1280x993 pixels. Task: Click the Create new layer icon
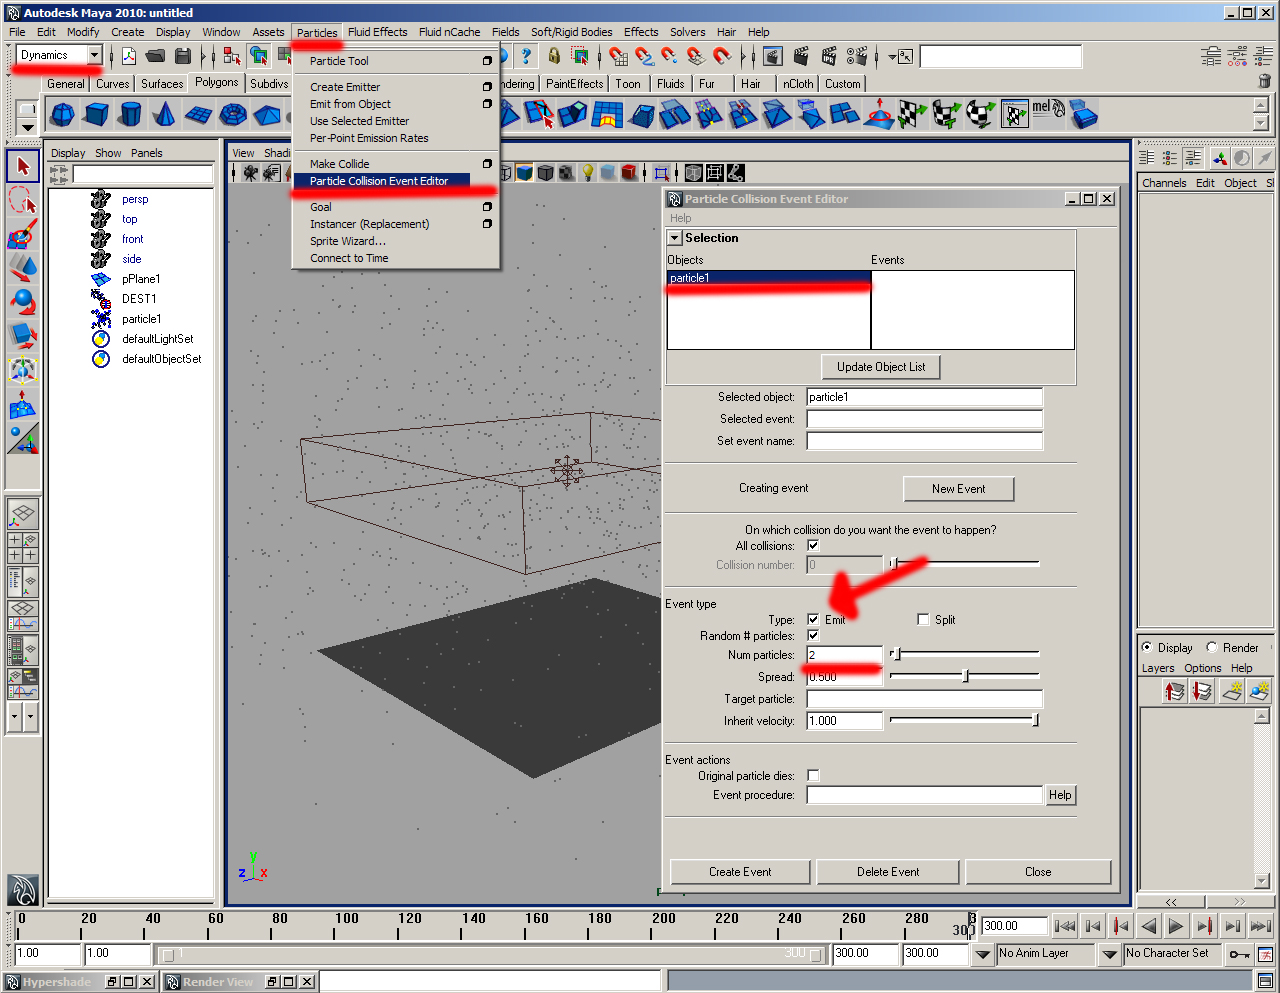[1231, 691]
